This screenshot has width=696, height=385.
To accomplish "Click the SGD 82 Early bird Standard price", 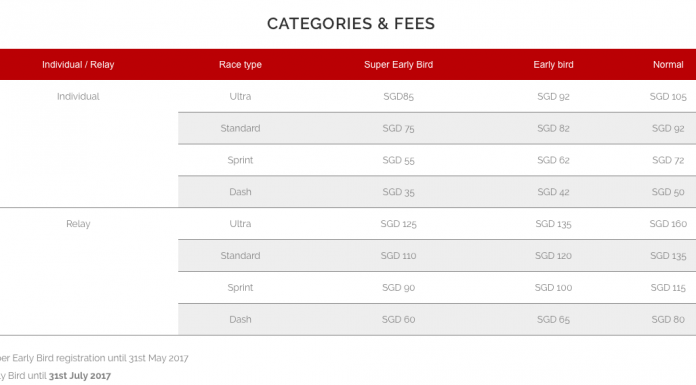I will (553, 128).
